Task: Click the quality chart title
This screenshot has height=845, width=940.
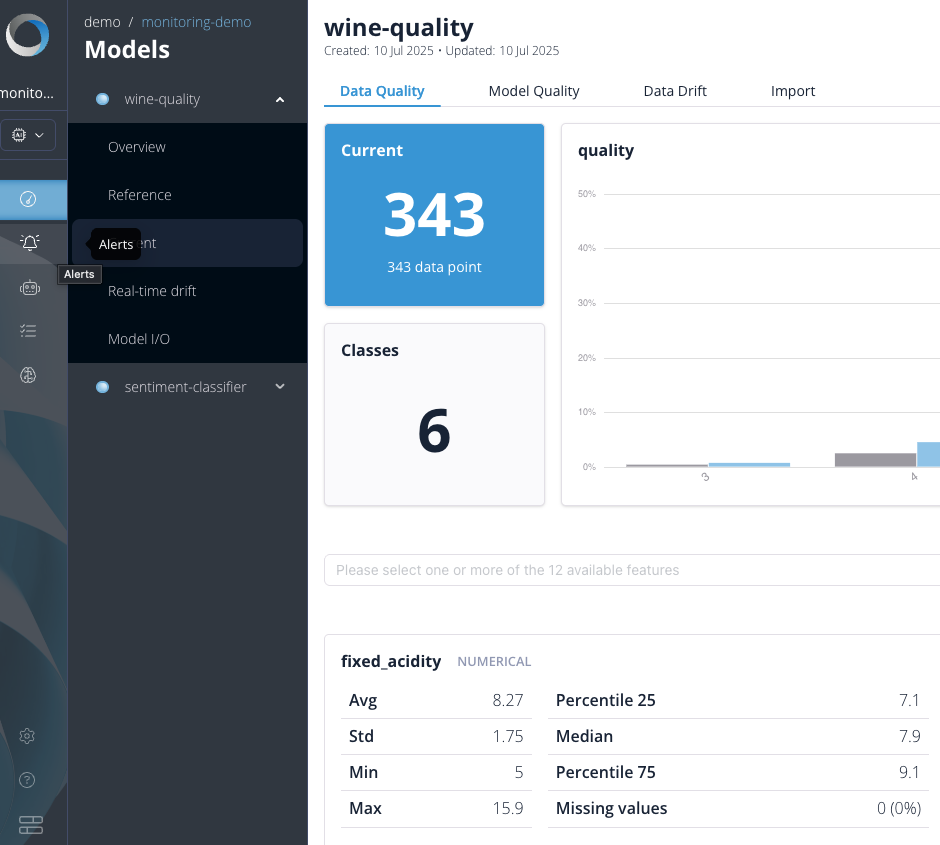Action: coord(605,150)
